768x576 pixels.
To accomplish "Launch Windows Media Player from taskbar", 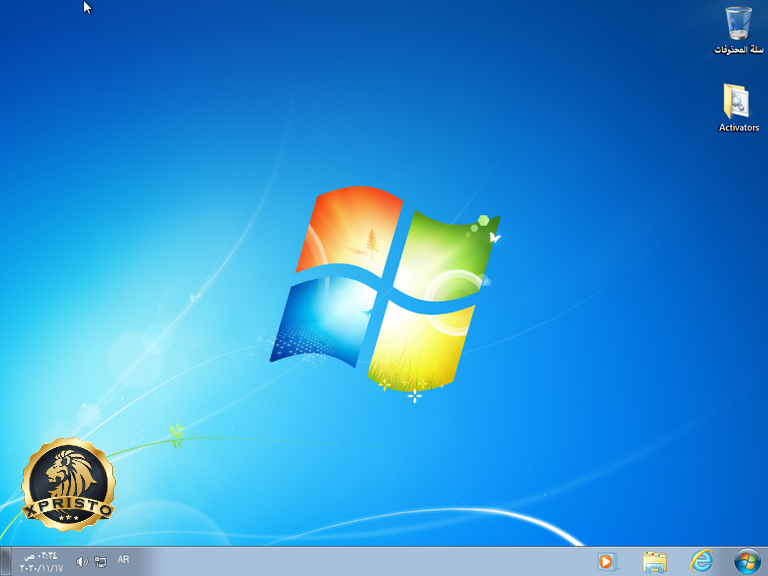I will tap(607, 562).
